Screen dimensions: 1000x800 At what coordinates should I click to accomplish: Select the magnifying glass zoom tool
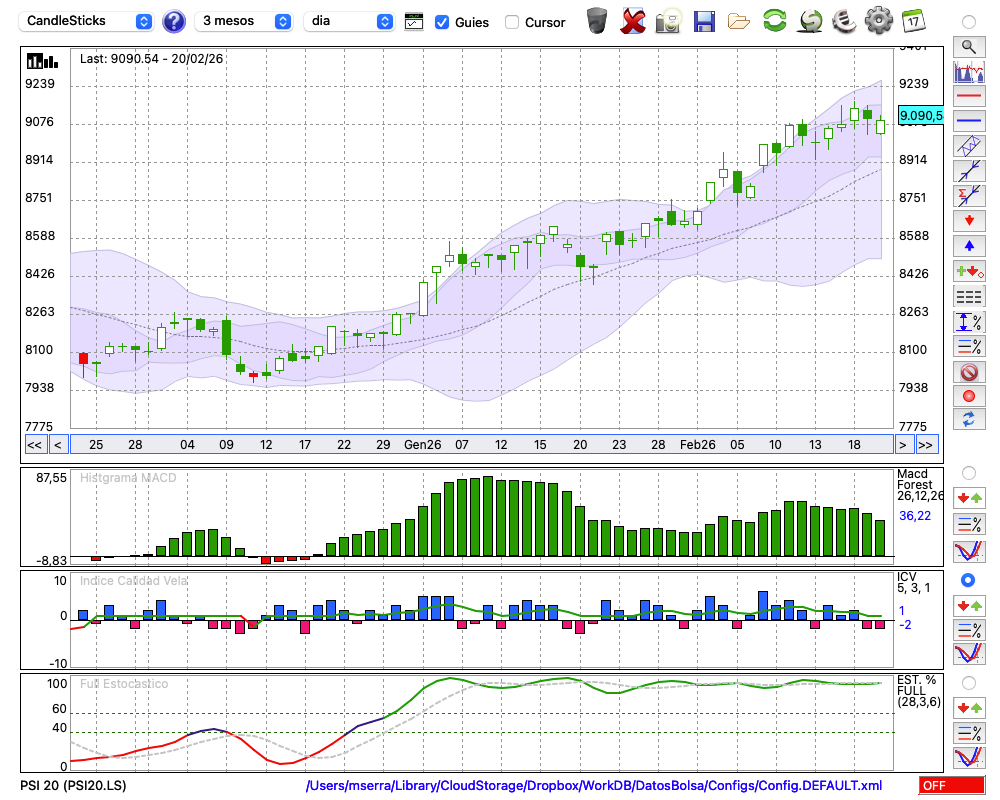click(x=968, y=46)
